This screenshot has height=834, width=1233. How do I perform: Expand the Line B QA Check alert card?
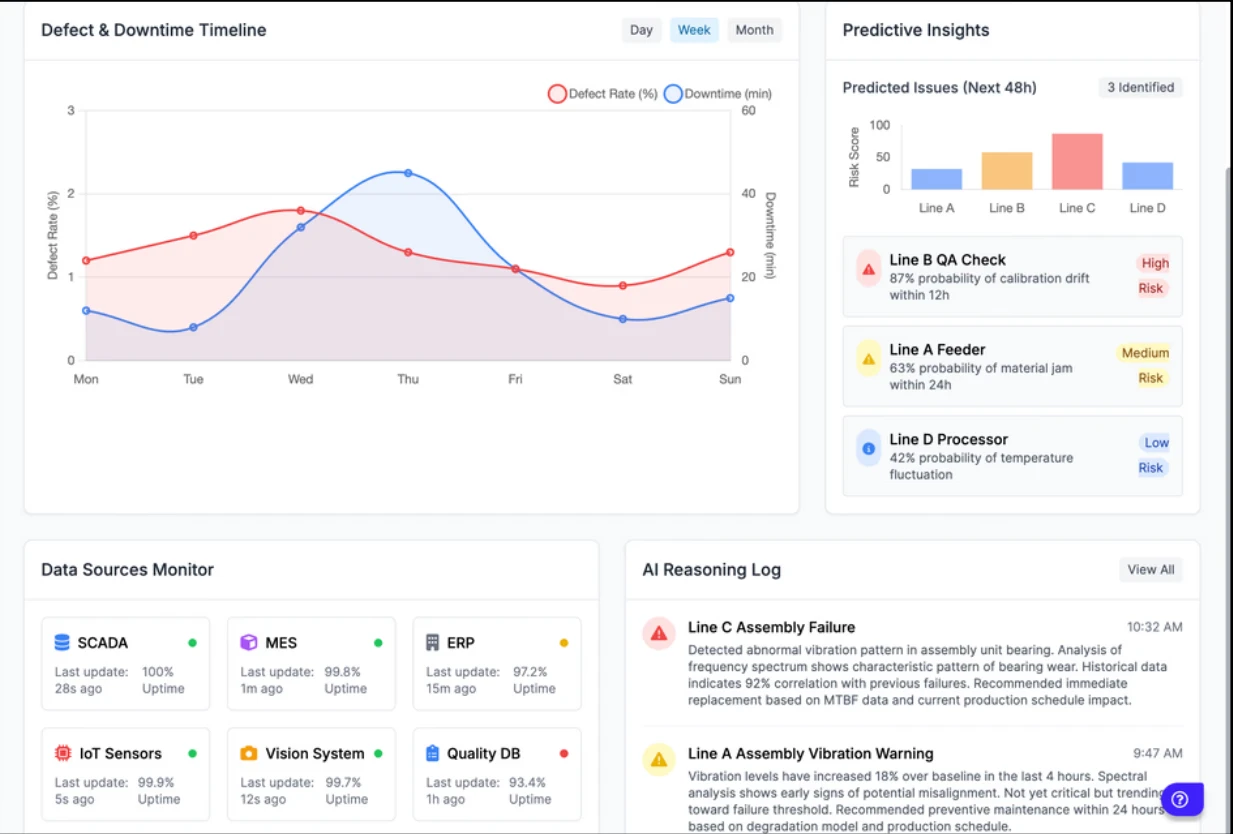pos(1012,276)
